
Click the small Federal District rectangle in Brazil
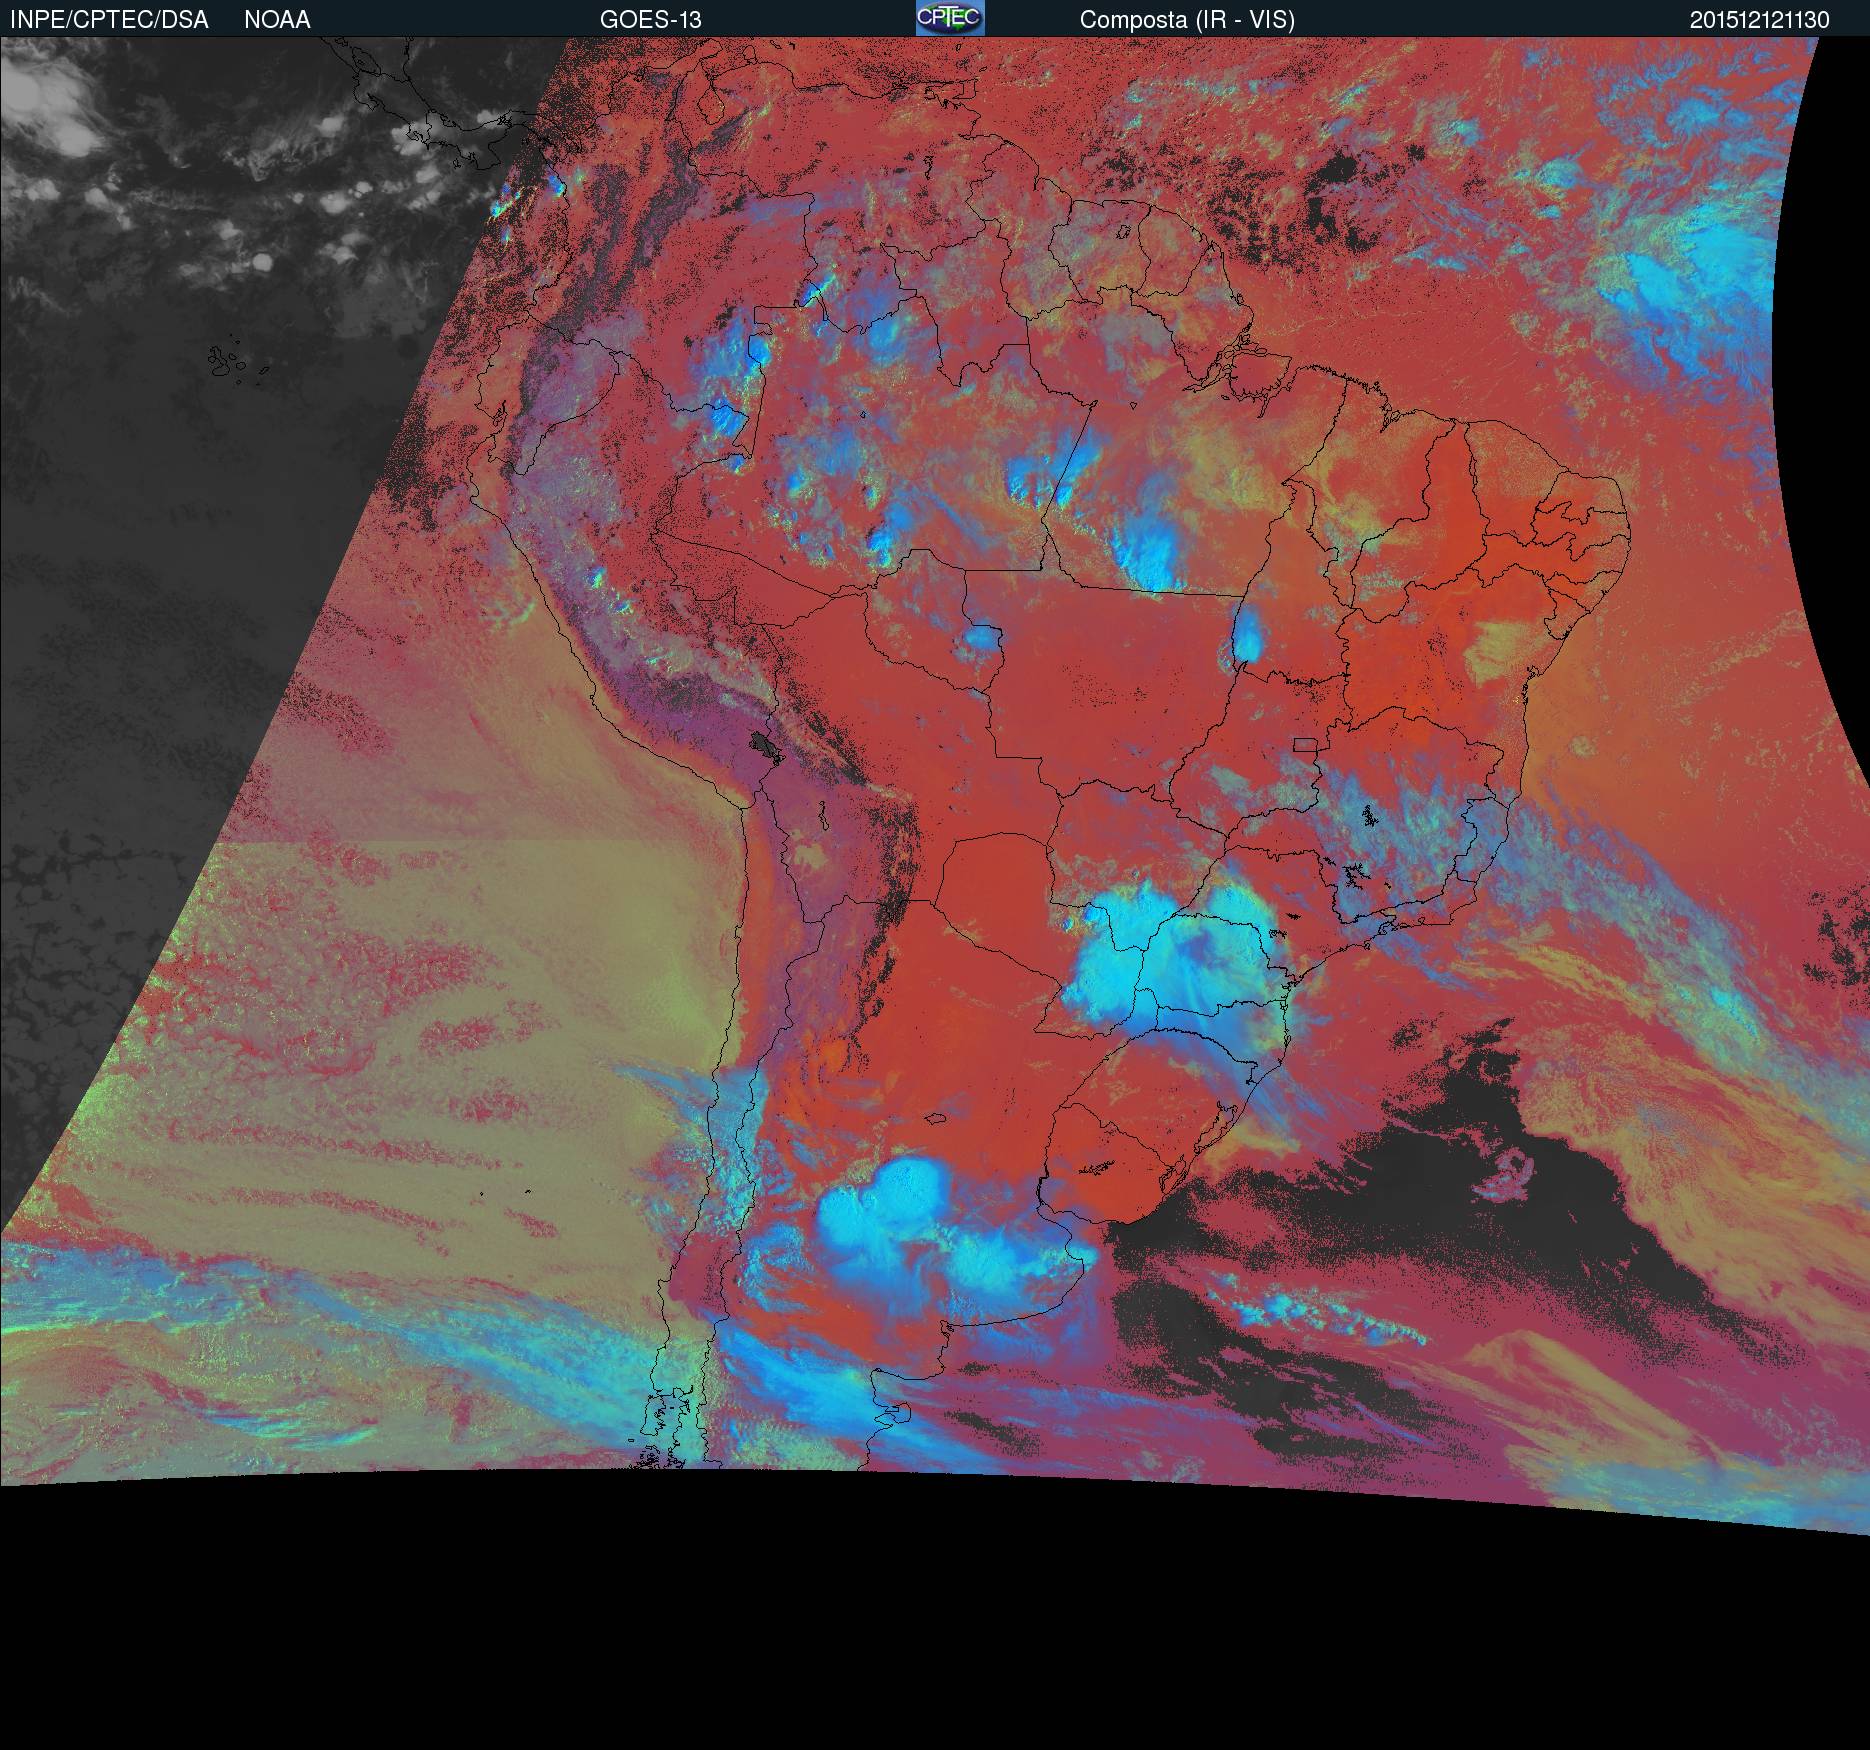pyautogui.click(x=1304, y=744)
